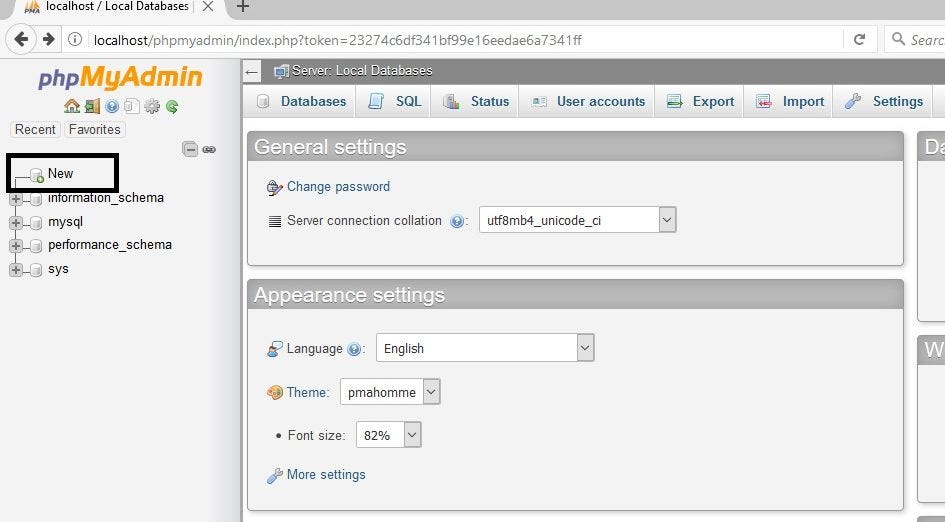The height and width of the screenshot is (522, 945).
Task: Open the Import tab
Action: point(790,101)
